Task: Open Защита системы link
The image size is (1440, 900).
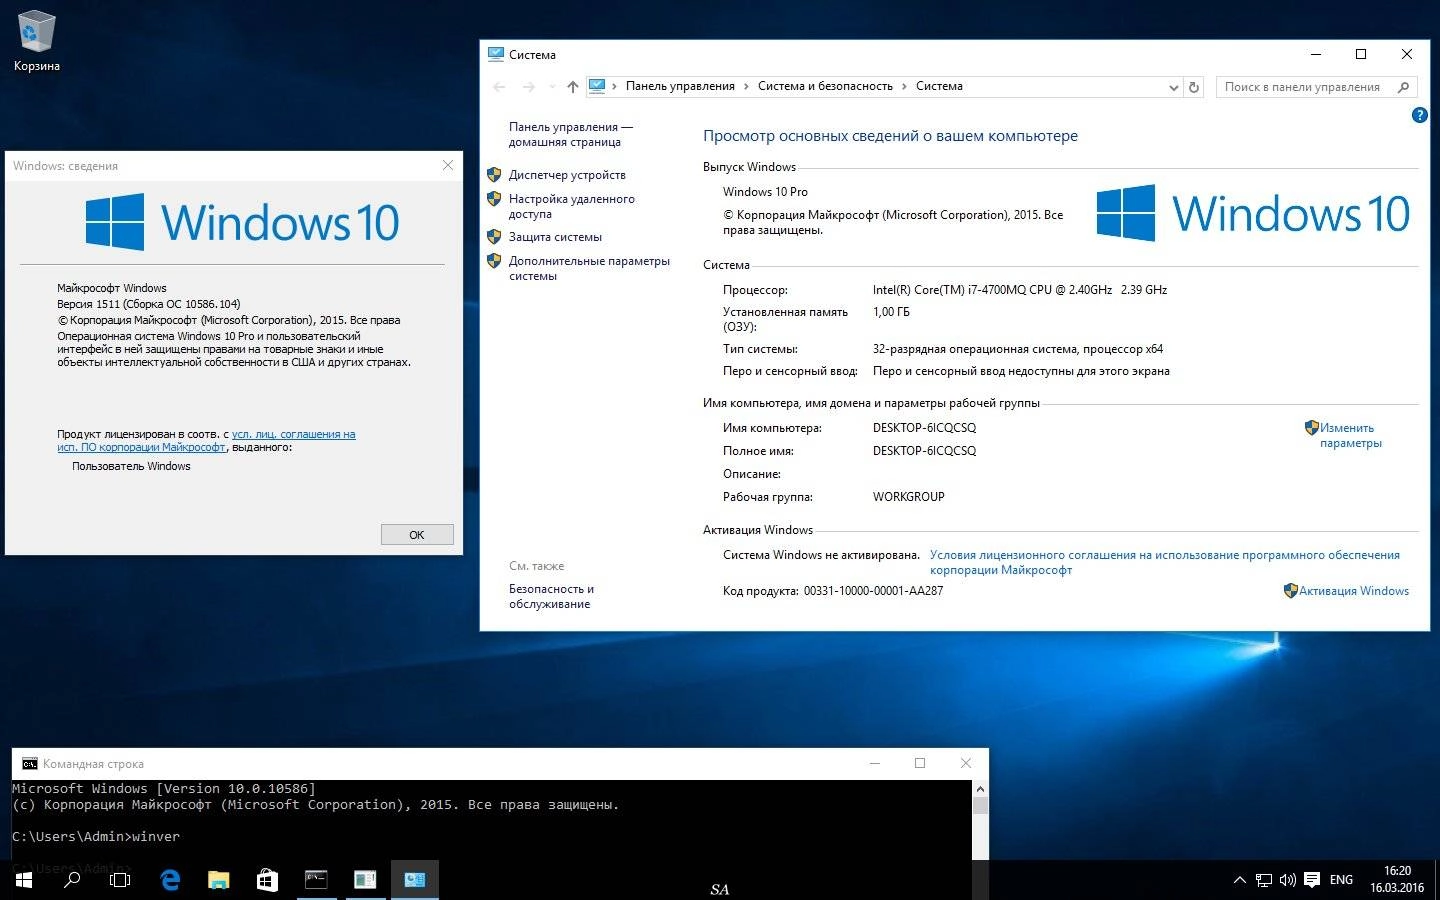Action: 555,237
